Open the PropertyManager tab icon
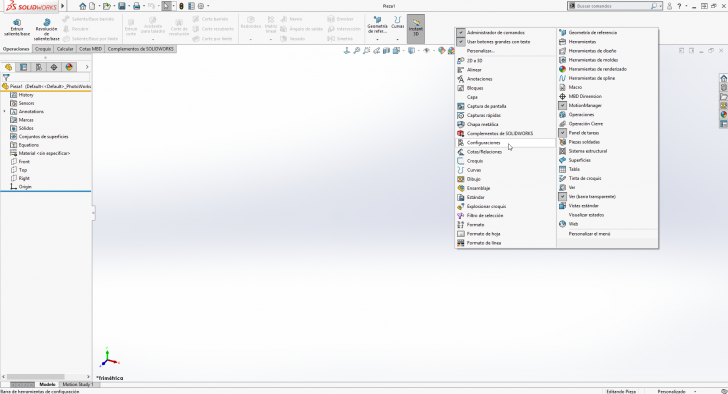 pyautogui.click(x=23, y=67)
